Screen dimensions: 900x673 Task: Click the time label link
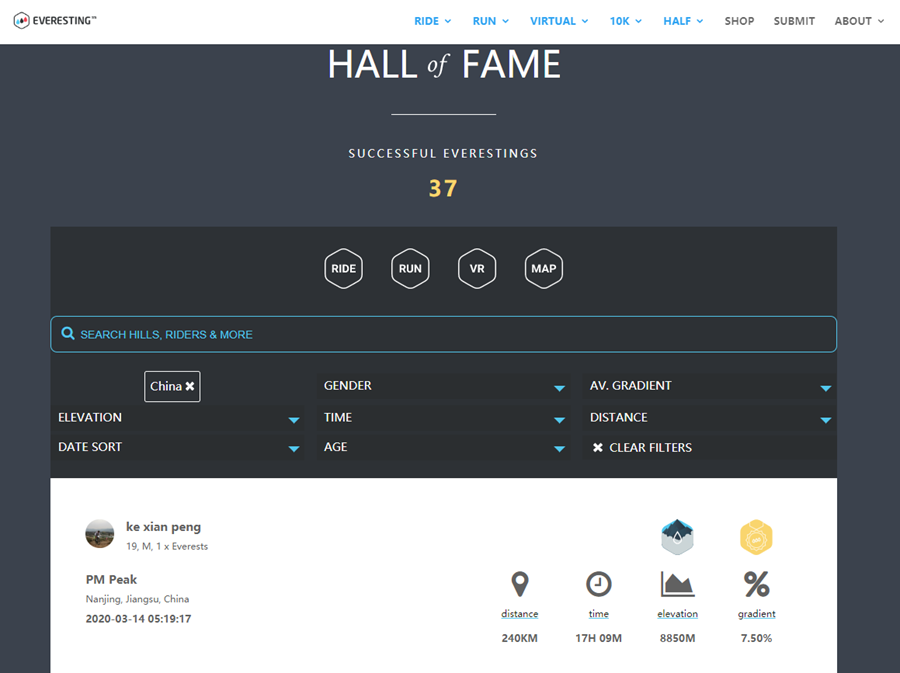pos(599,613)
